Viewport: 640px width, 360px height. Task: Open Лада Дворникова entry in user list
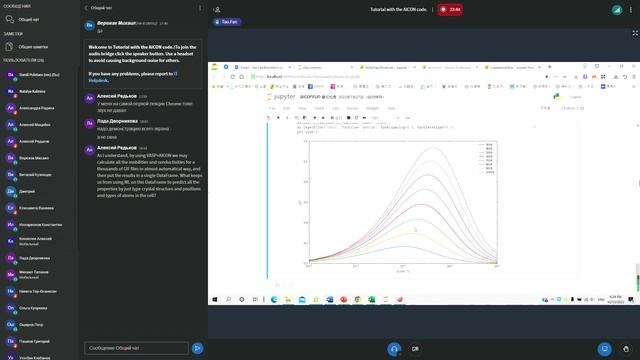pyautogui.click(x=34, y=258)
